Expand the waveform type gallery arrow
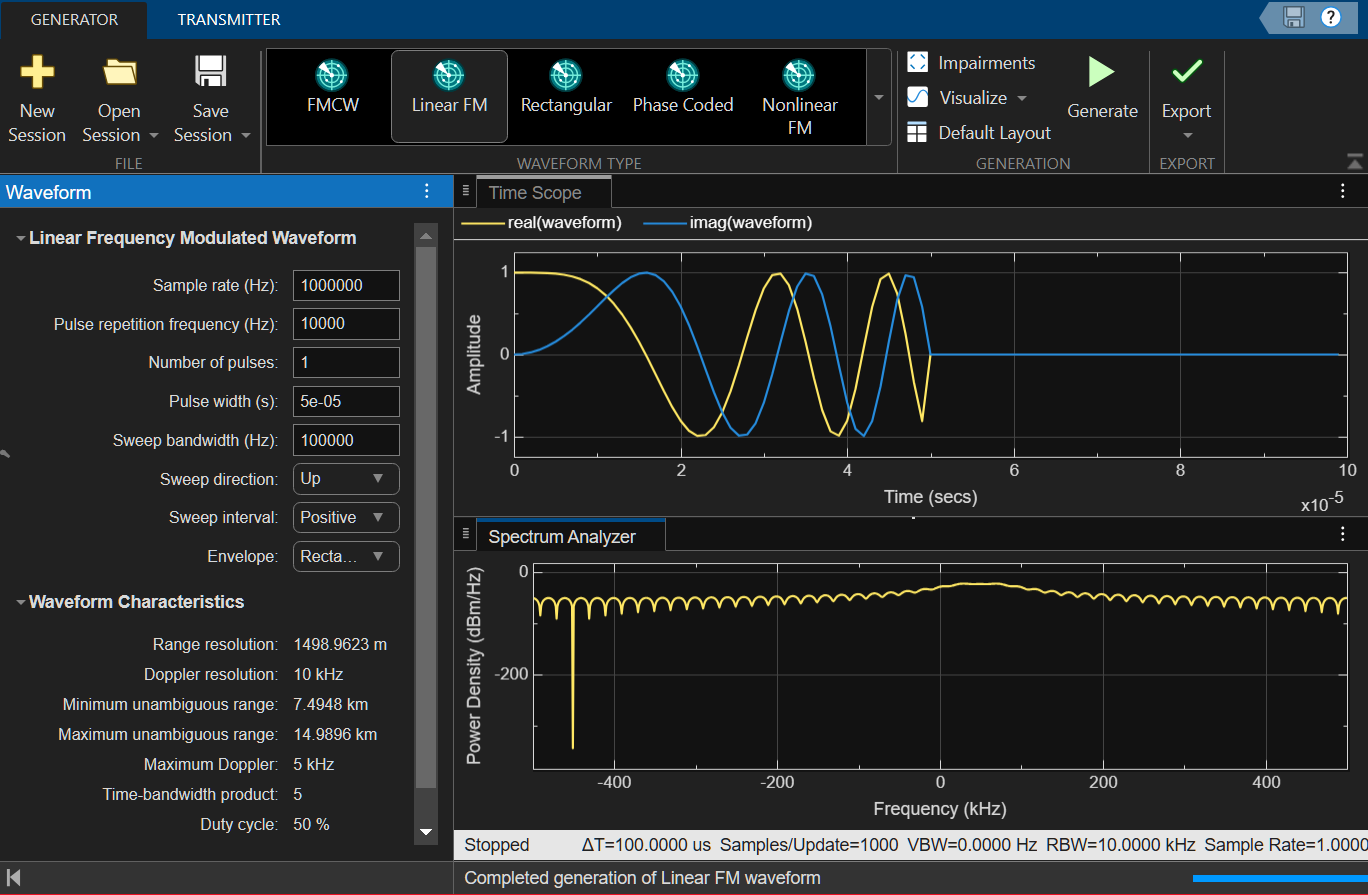1368x895 pixels. coord(878,96)
